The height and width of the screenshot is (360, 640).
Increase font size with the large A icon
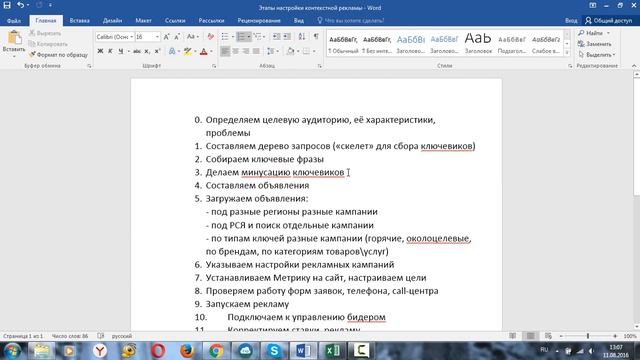(x=167, y=37)
